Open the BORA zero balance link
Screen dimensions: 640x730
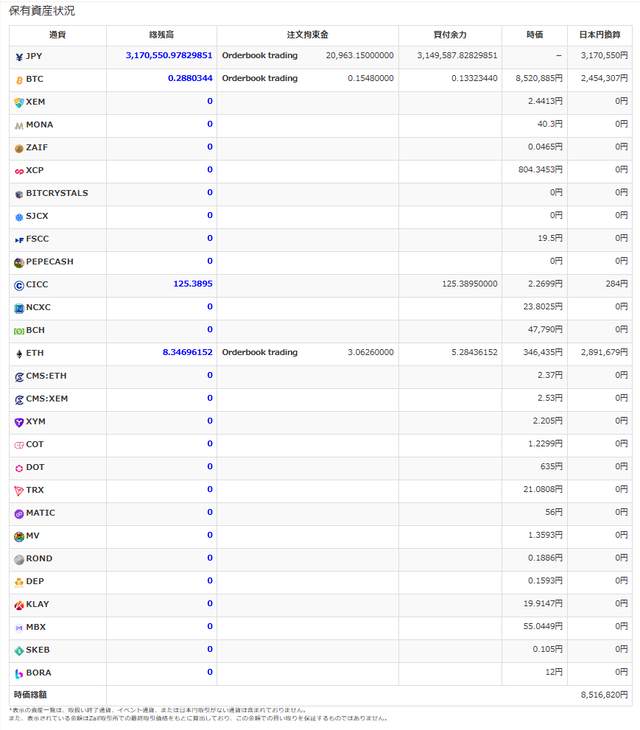click(210, 672)
